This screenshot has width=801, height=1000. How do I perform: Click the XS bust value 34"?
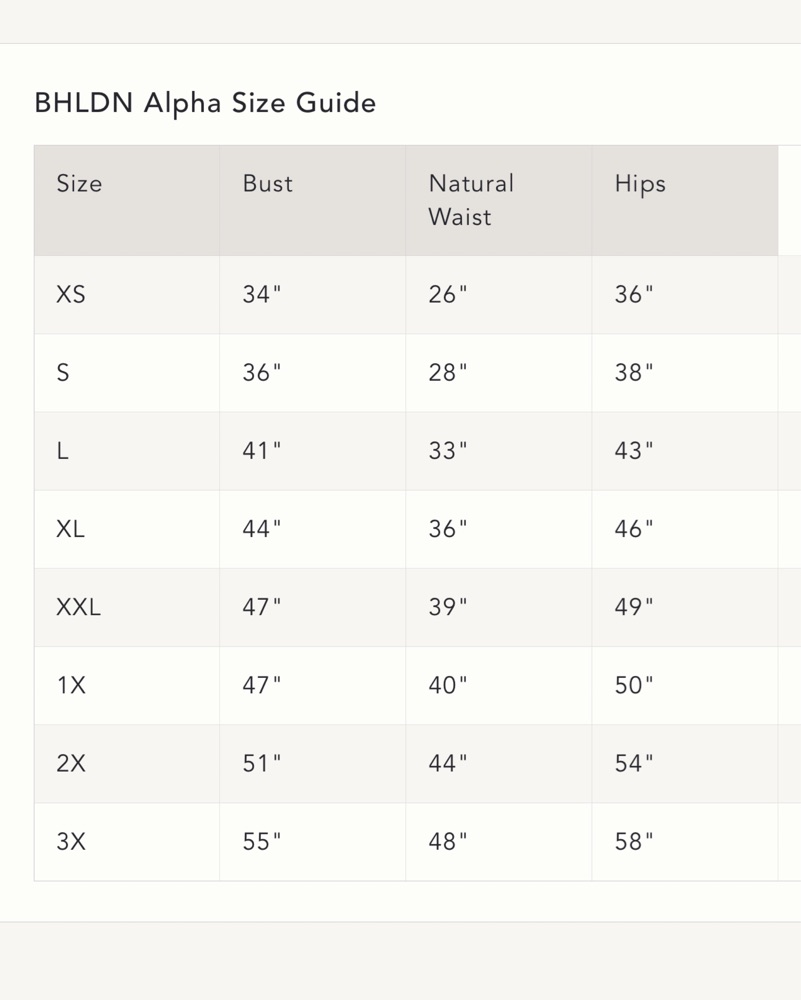point(261,295)
